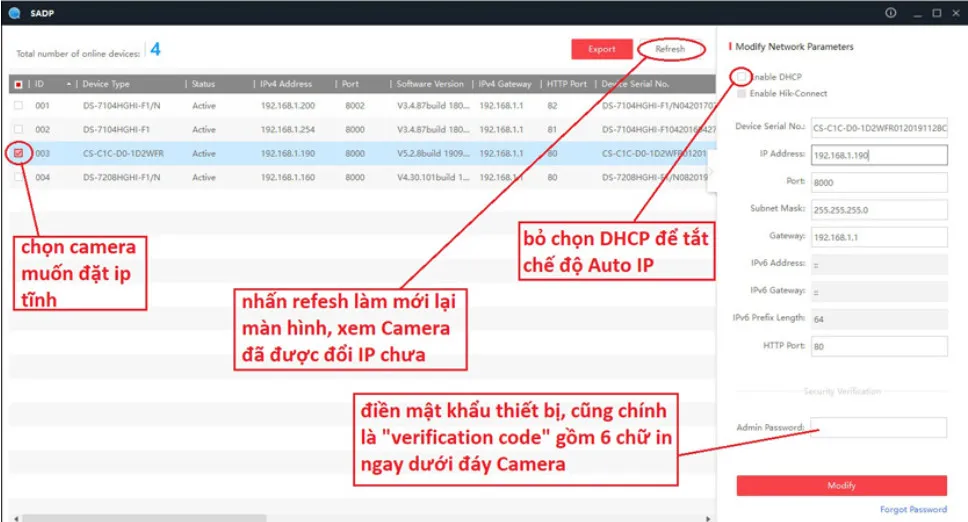Toggle the Enable DHCP checkbox
968x522 pixels.
pyautogui.click(x=741, y=77)
